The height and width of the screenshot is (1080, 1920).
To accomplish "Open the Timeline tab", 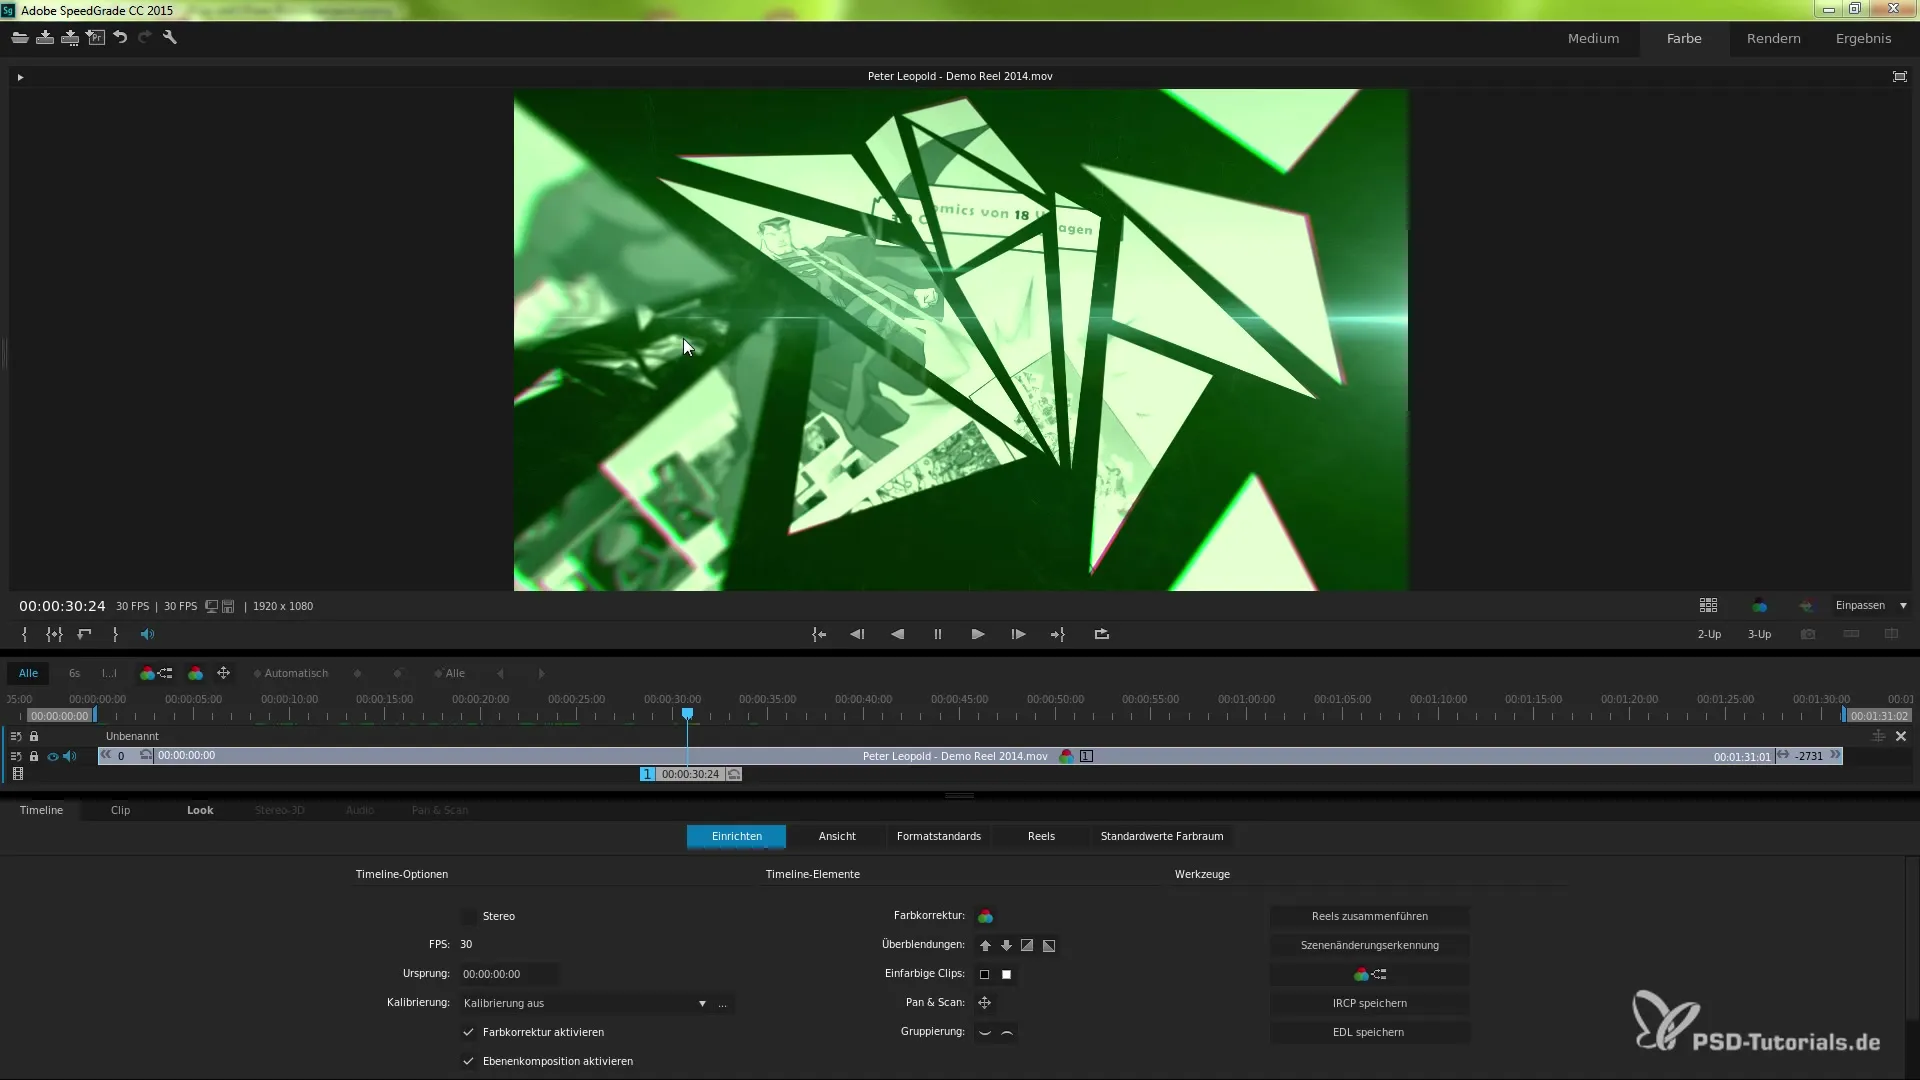I will point(41,810).
